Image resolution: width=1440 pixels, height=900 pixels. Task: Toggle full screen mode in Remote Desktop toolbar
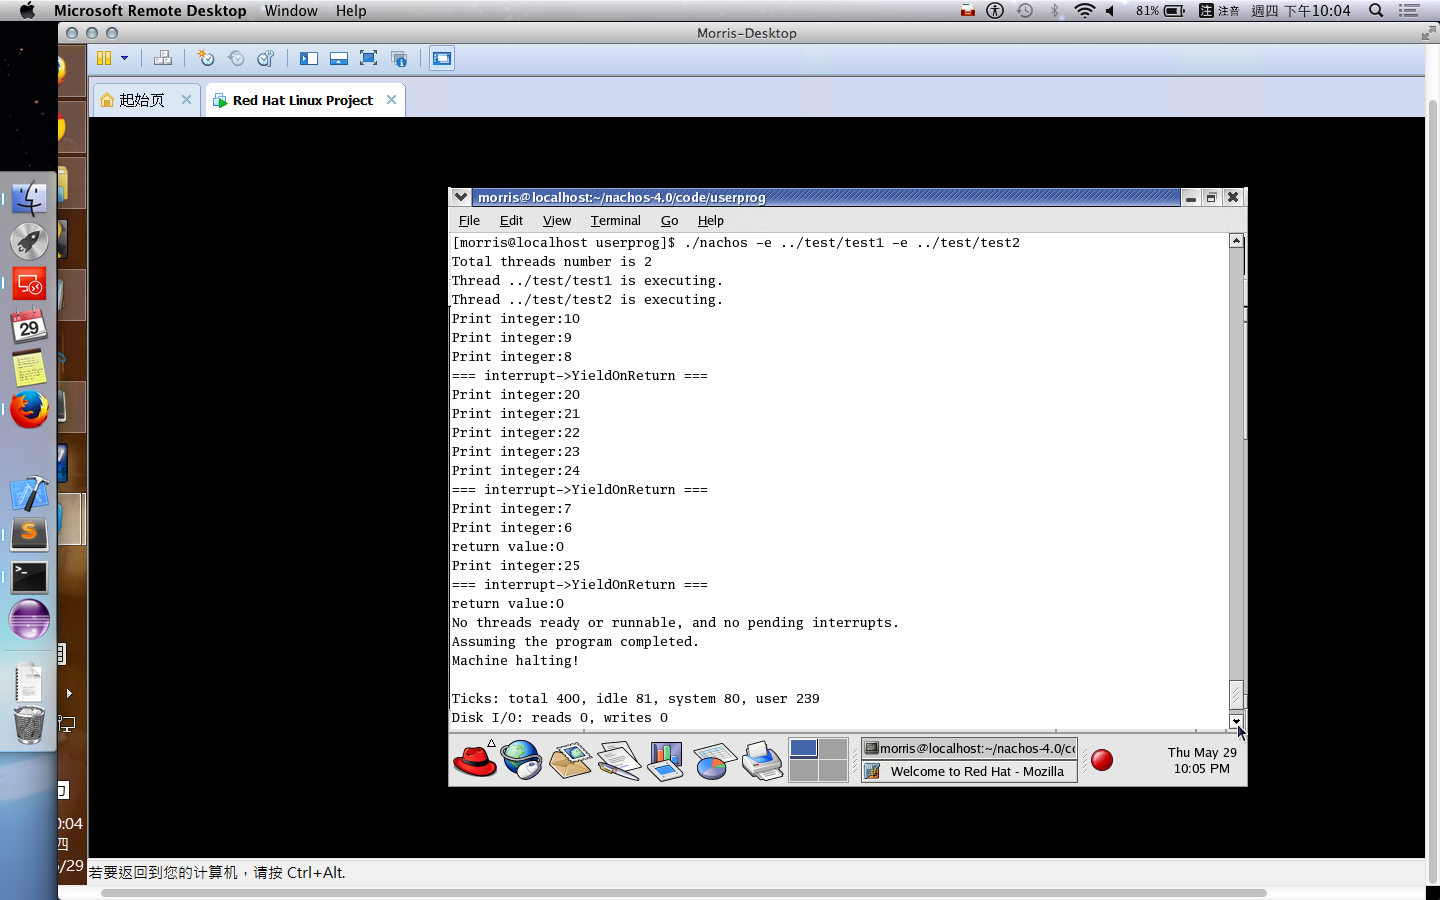367,58
